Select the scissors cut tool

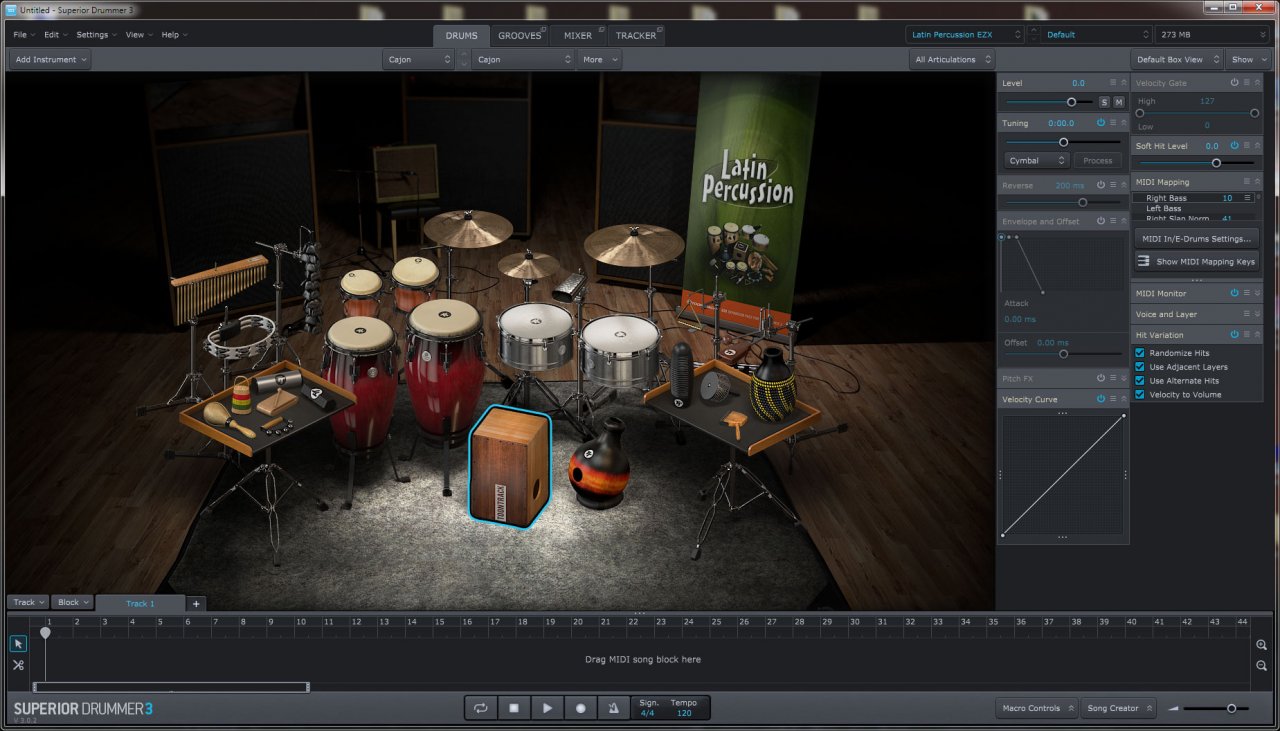pos(18,665)
